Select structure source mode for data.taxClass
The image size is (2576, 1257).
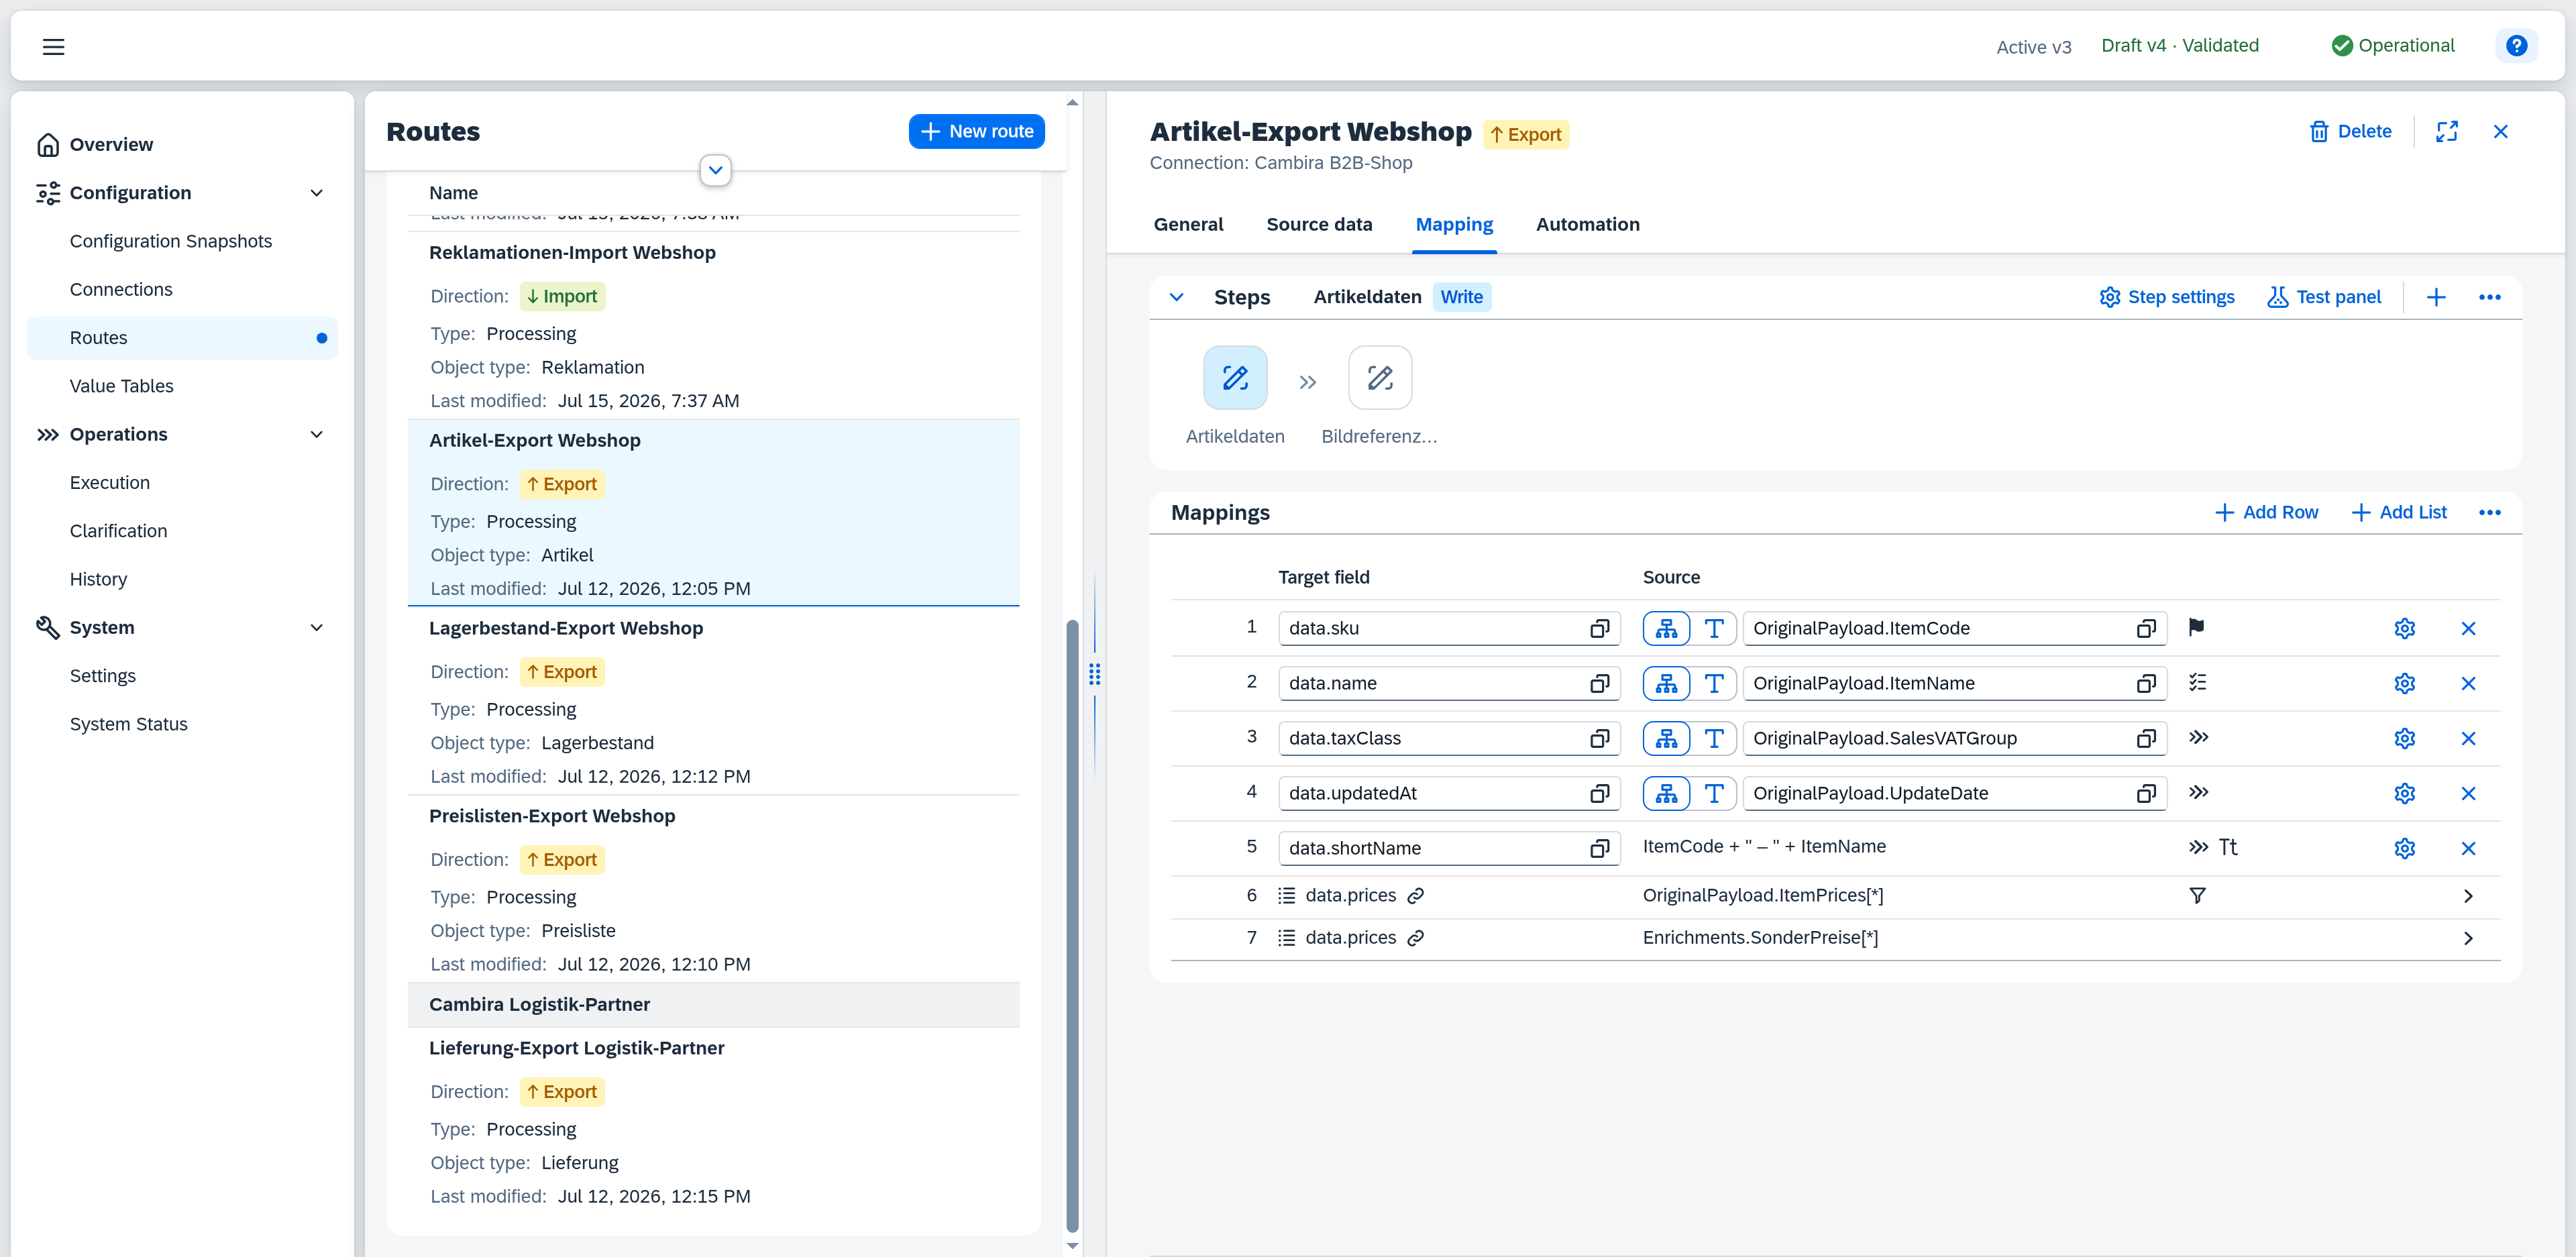click(x=1666, y=738)
